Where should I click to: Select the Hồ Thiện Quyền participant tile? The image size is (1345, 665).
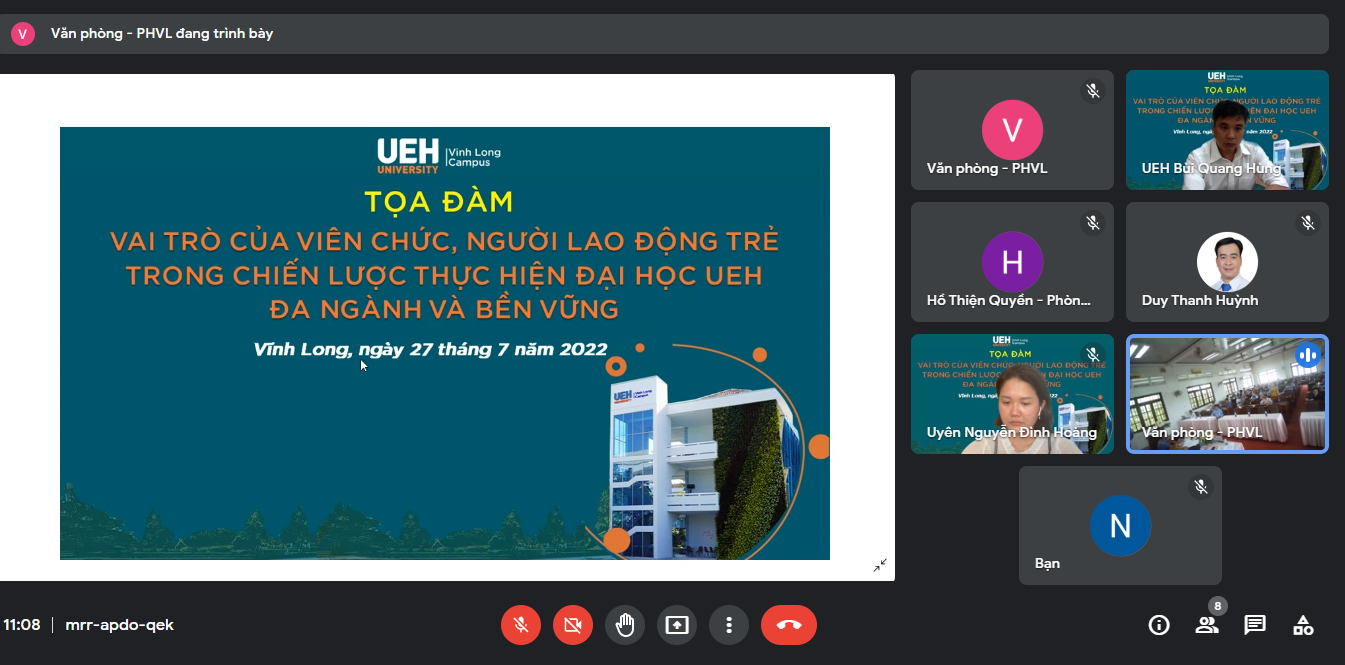[1012, 262]
